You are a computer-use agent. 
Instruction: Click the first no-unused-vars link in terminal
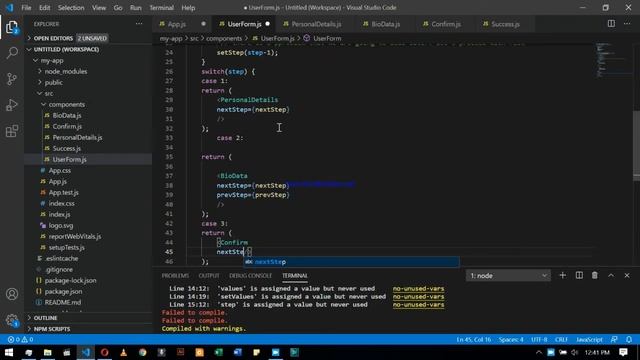click(418, 289)
